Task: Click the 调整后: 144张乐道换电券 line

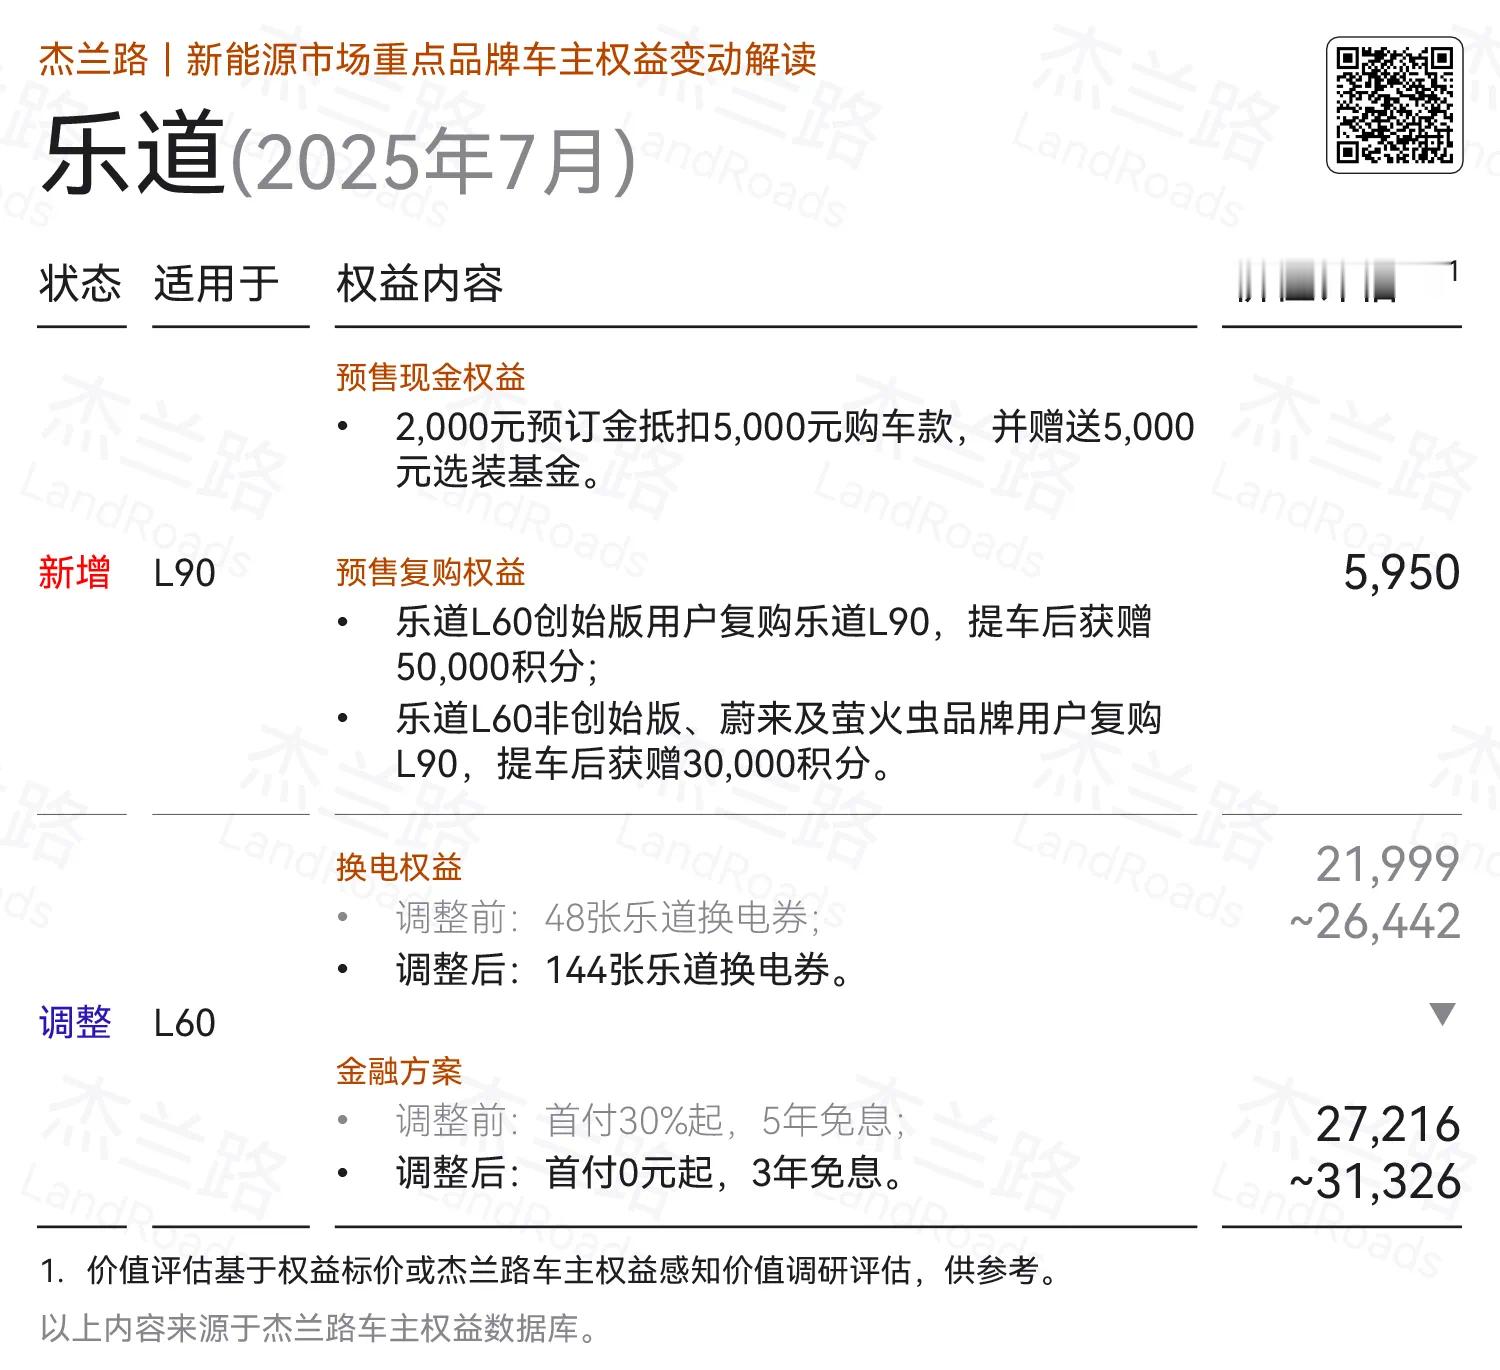Action: [x=595, y=969]
